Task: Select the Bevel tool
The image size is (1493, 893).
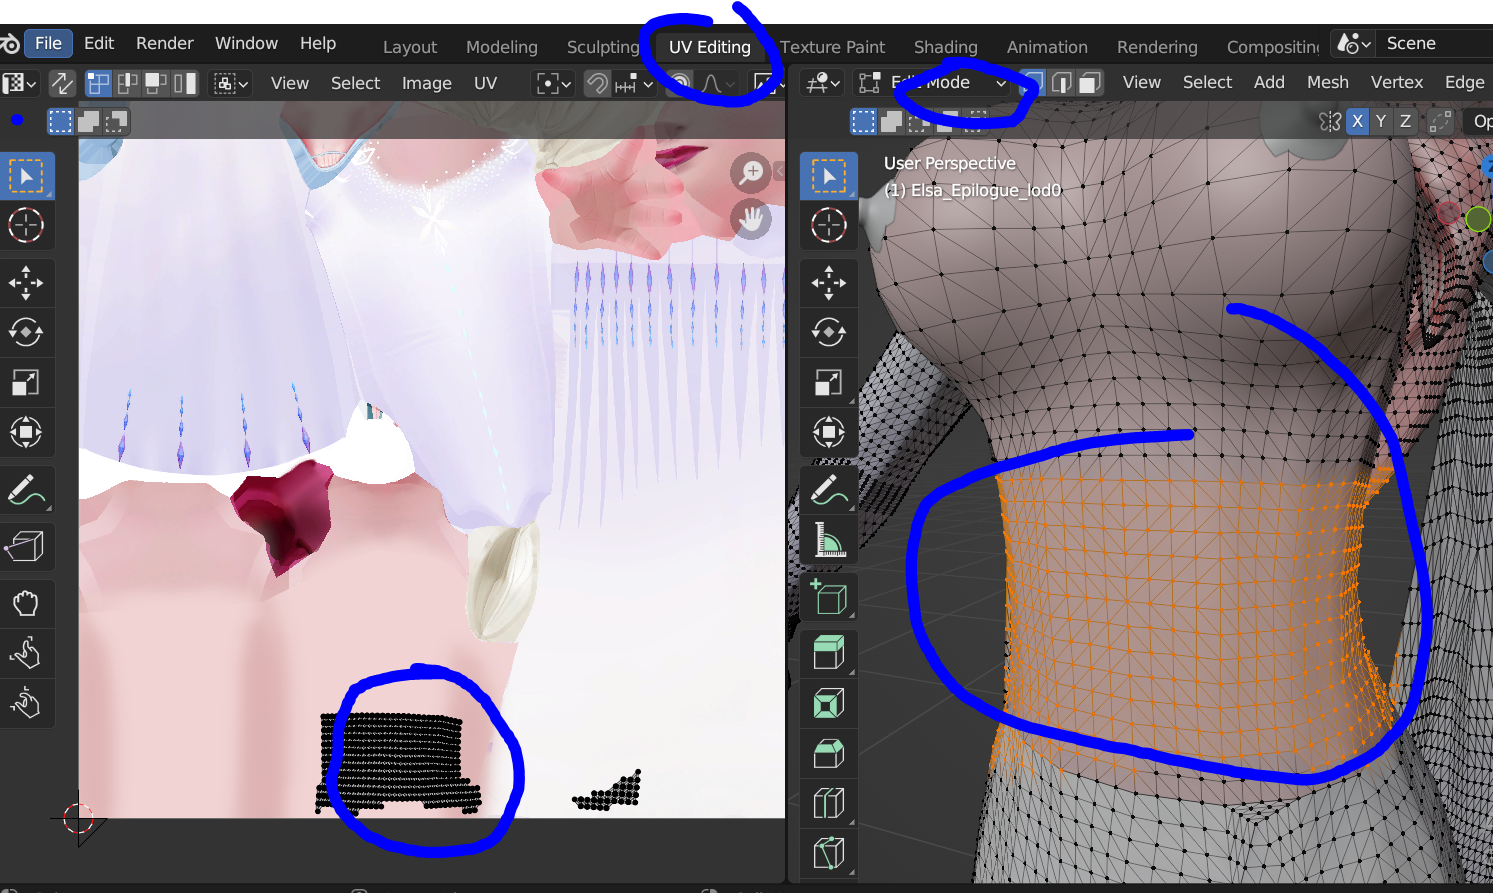Action: (x=829, y=753)
